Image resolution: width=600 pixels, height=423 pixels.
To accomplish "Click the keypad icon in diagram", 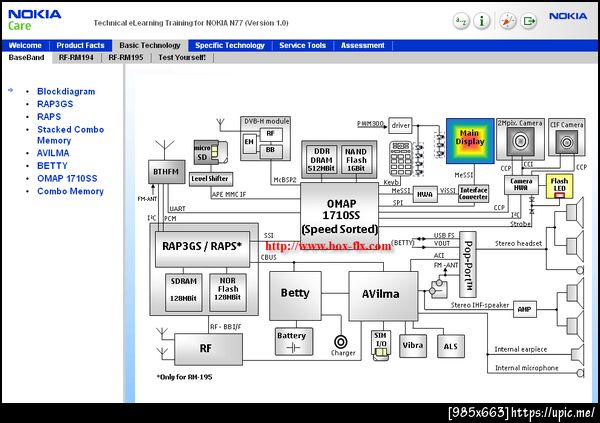I will (x=401, y=159).
